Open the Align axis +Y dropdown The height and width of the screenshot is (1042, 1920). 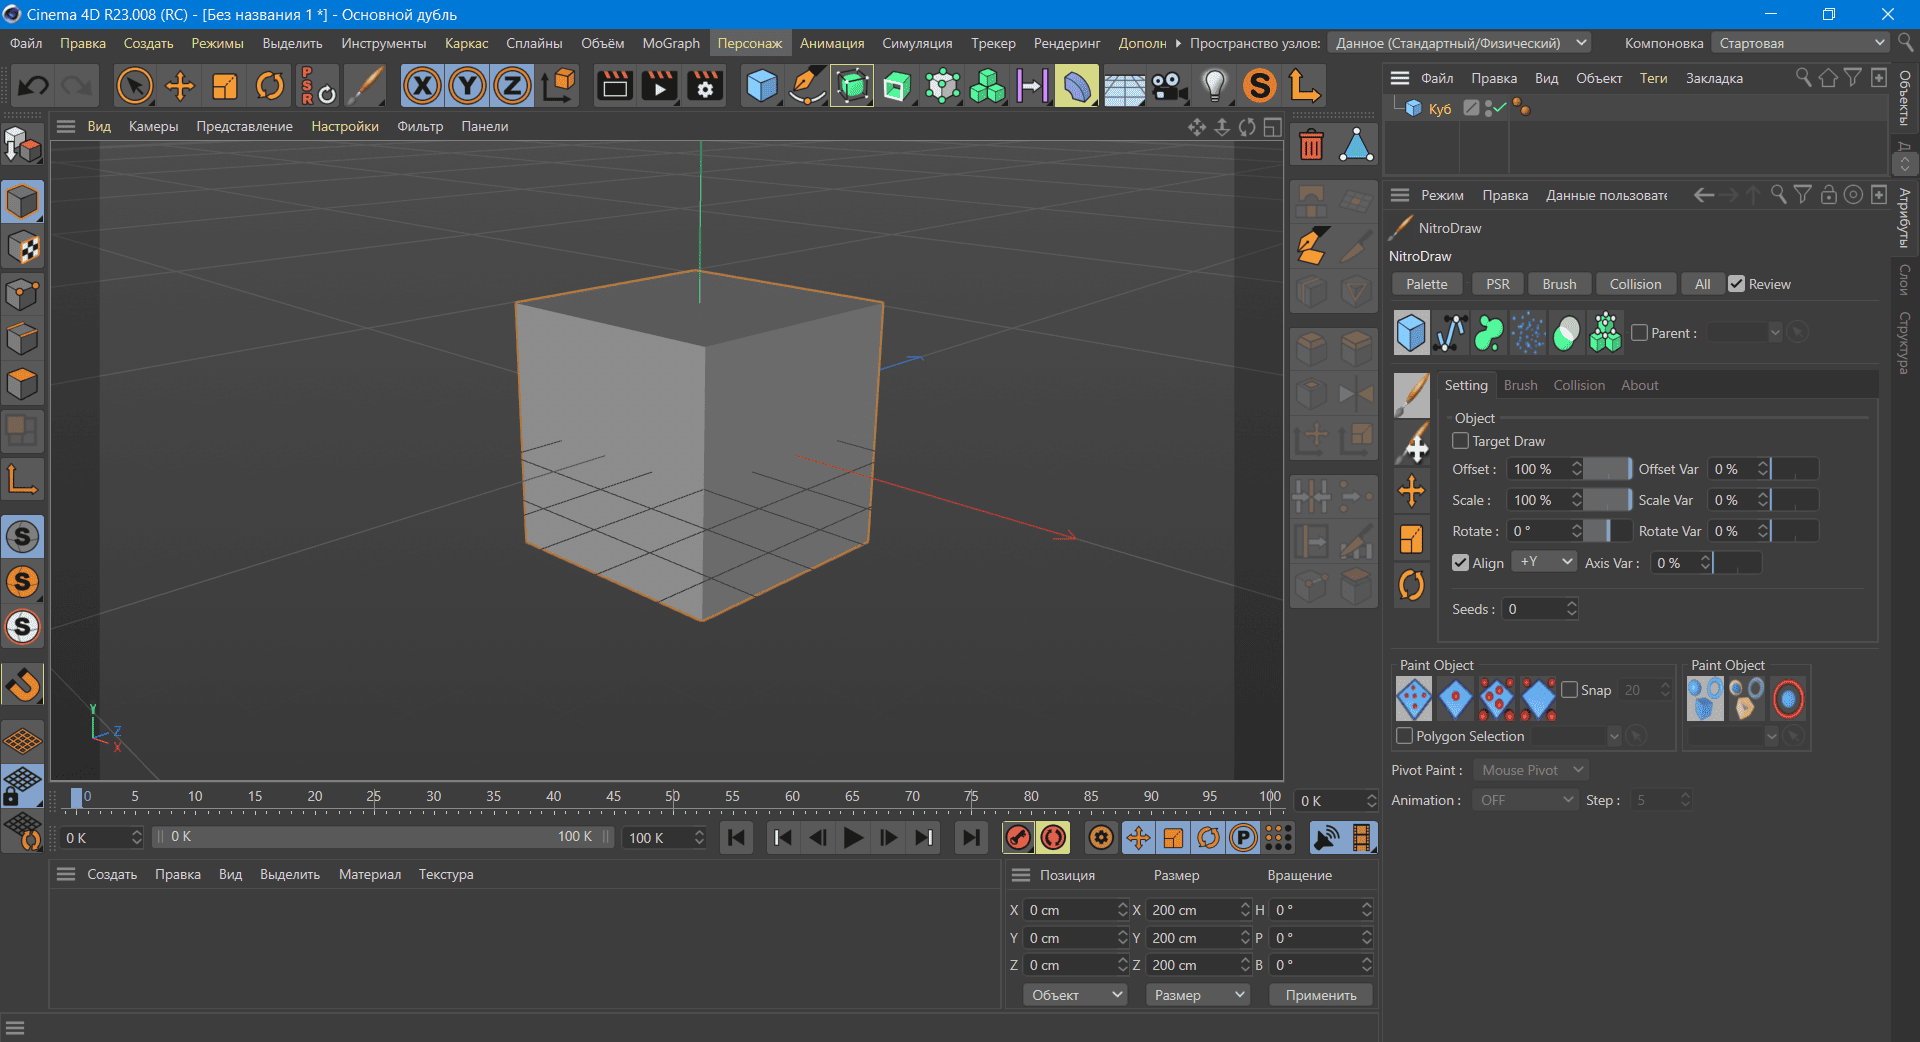1544,562
